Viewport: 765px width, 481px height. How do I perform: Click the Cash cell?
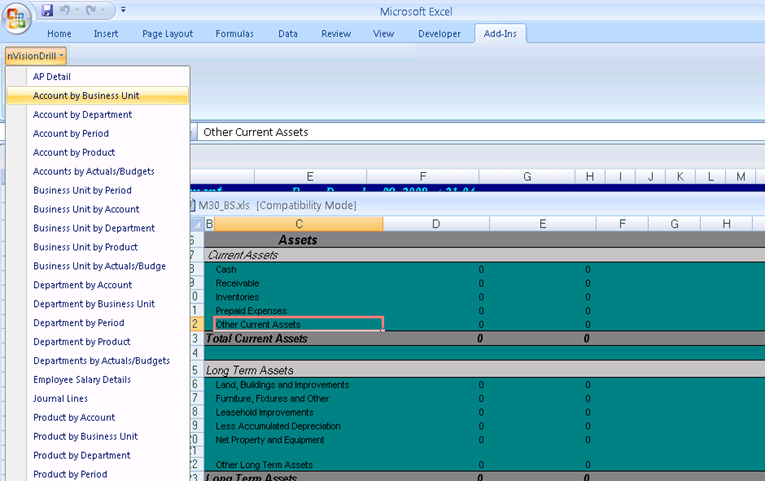299,269
